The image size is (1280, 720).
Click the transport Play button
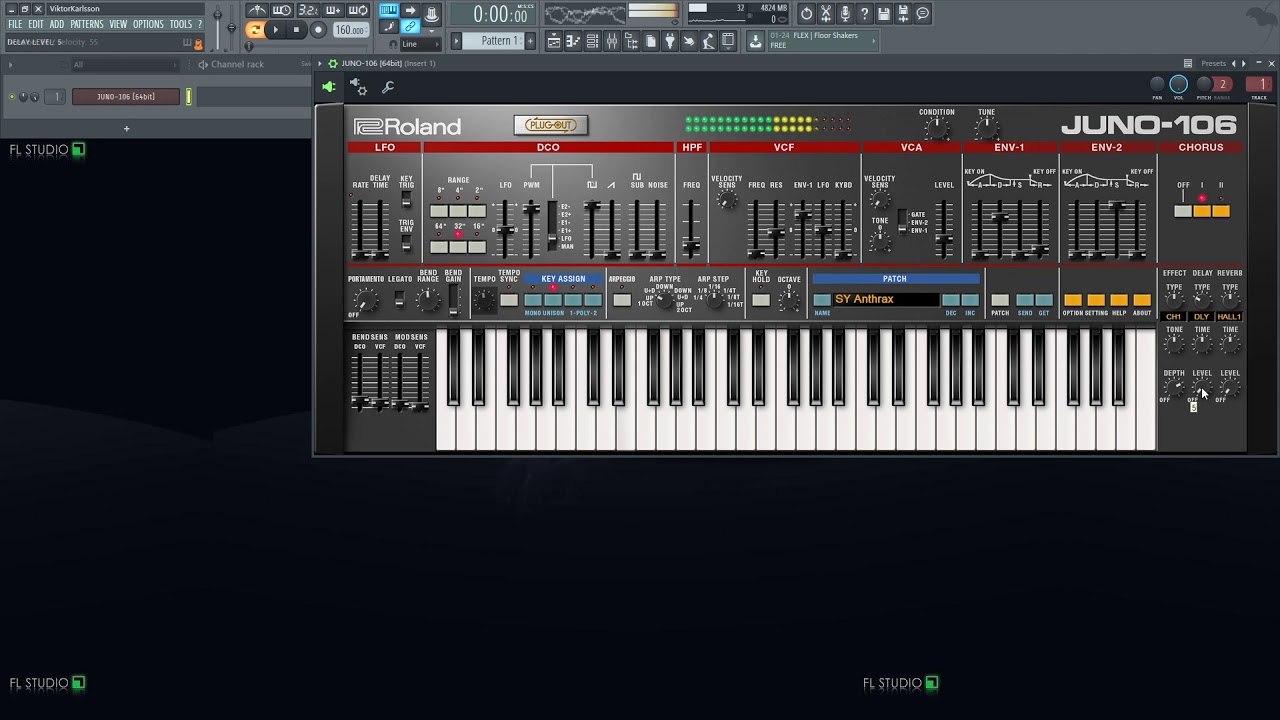click(275, 30)
